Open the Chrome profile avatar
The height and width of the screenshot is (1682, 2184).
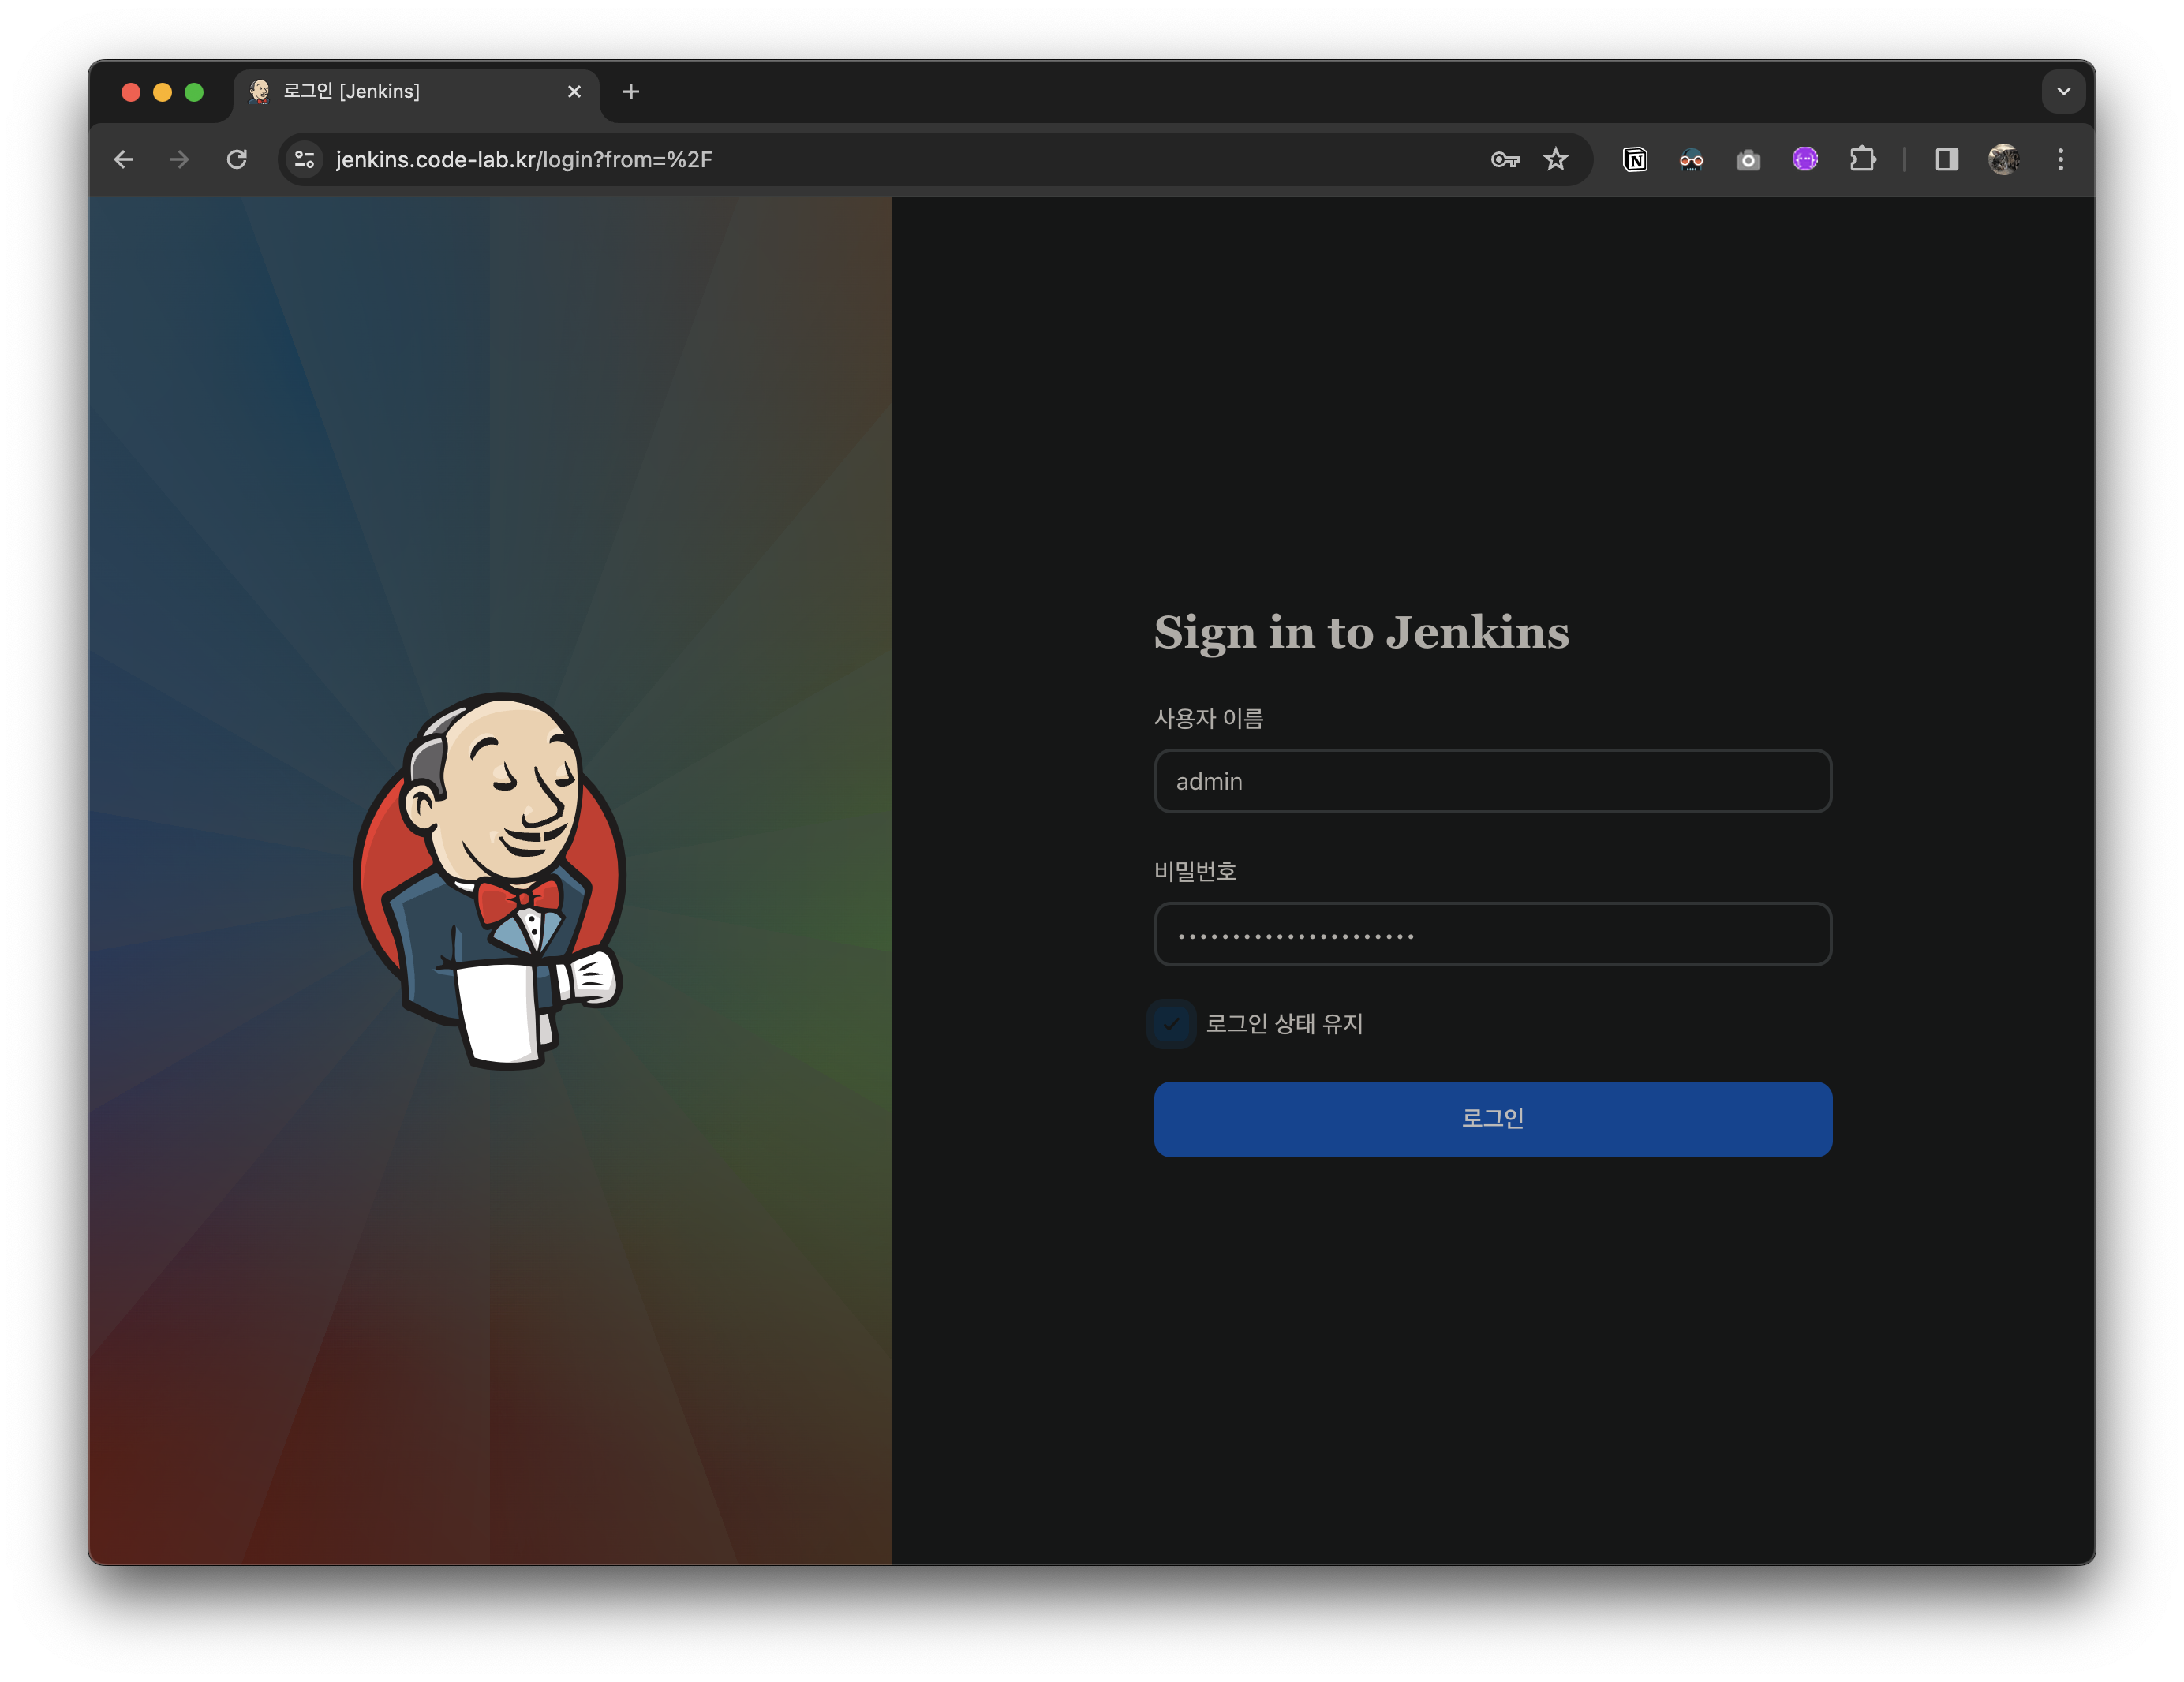pyautogui.click(x=2003, y=160)
